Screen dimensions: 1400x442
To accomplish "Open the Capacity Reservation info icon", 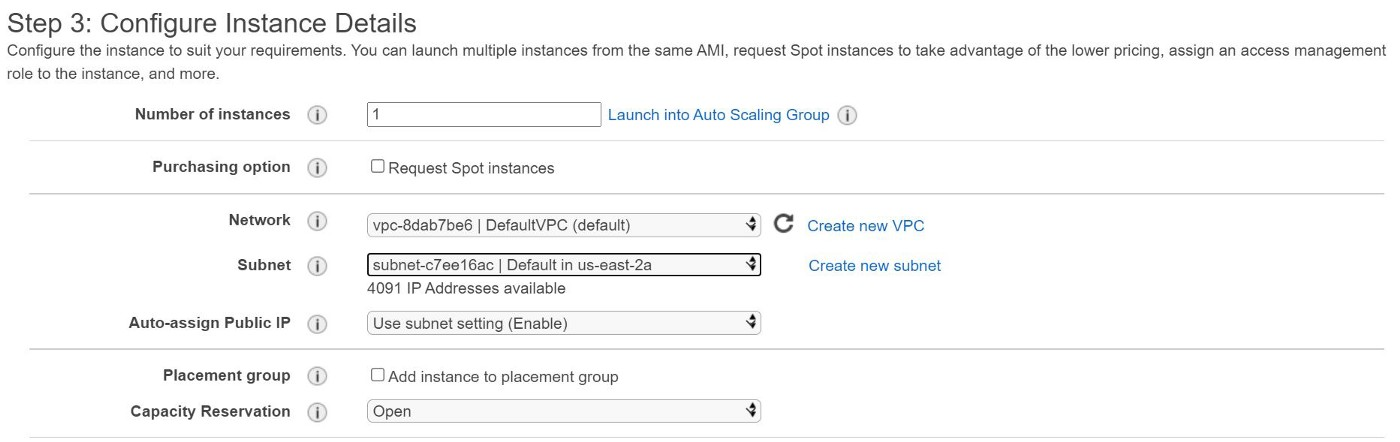I will pyautogui.click(x=317, y=412).
